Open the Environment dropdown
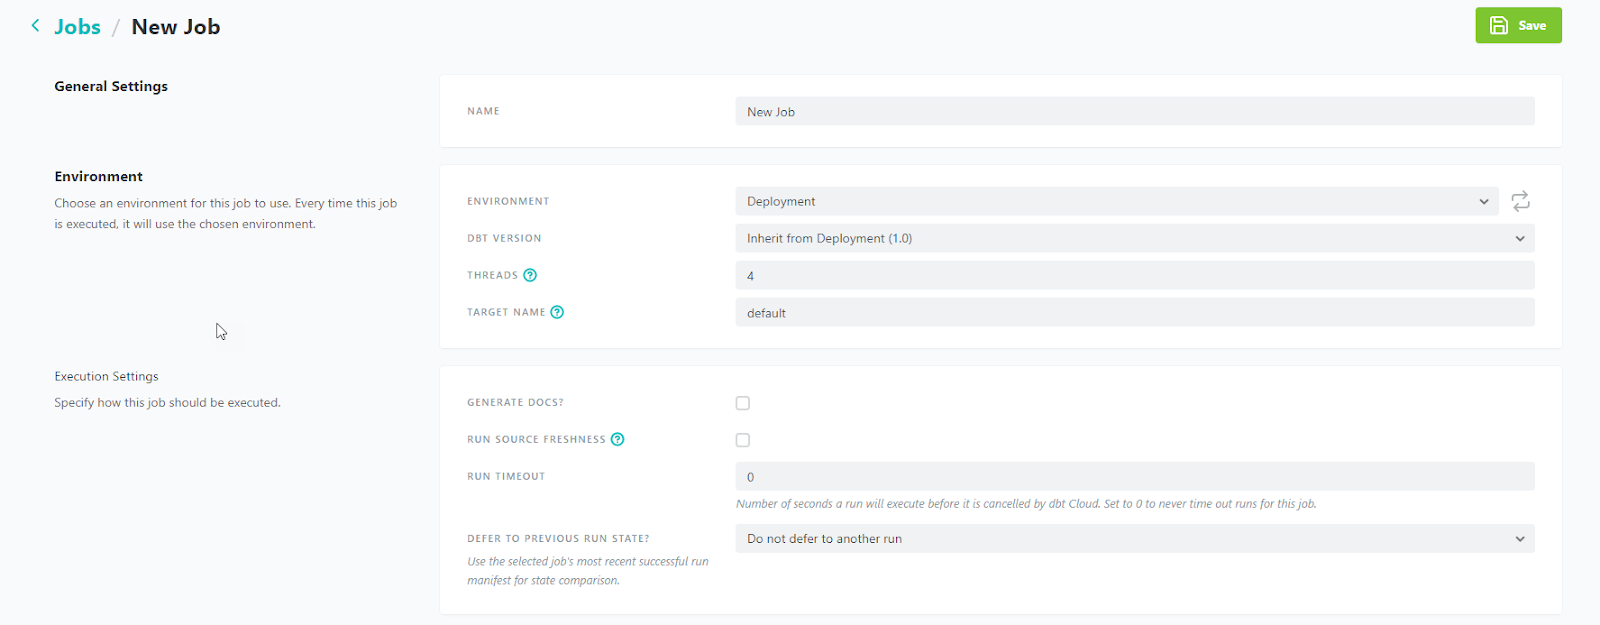Viewport: 1600px width, 625px height. point(1116,201)
